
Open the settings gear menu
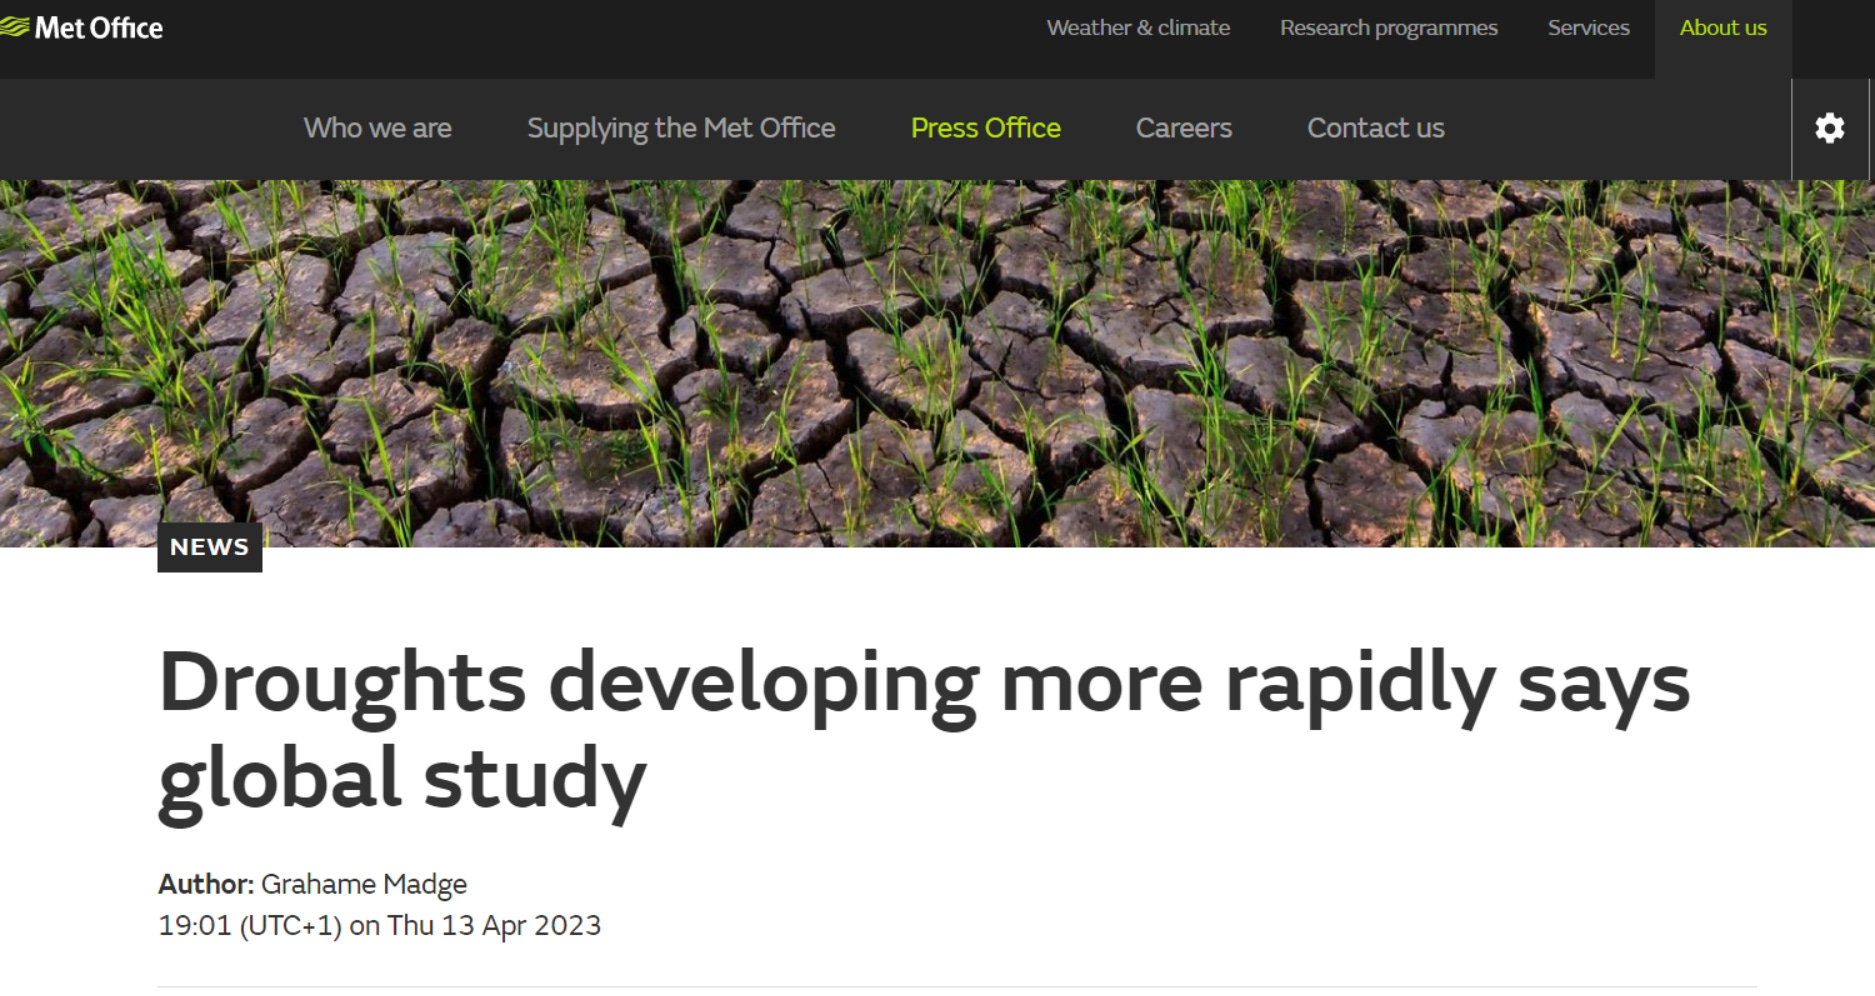point(1830,128)
